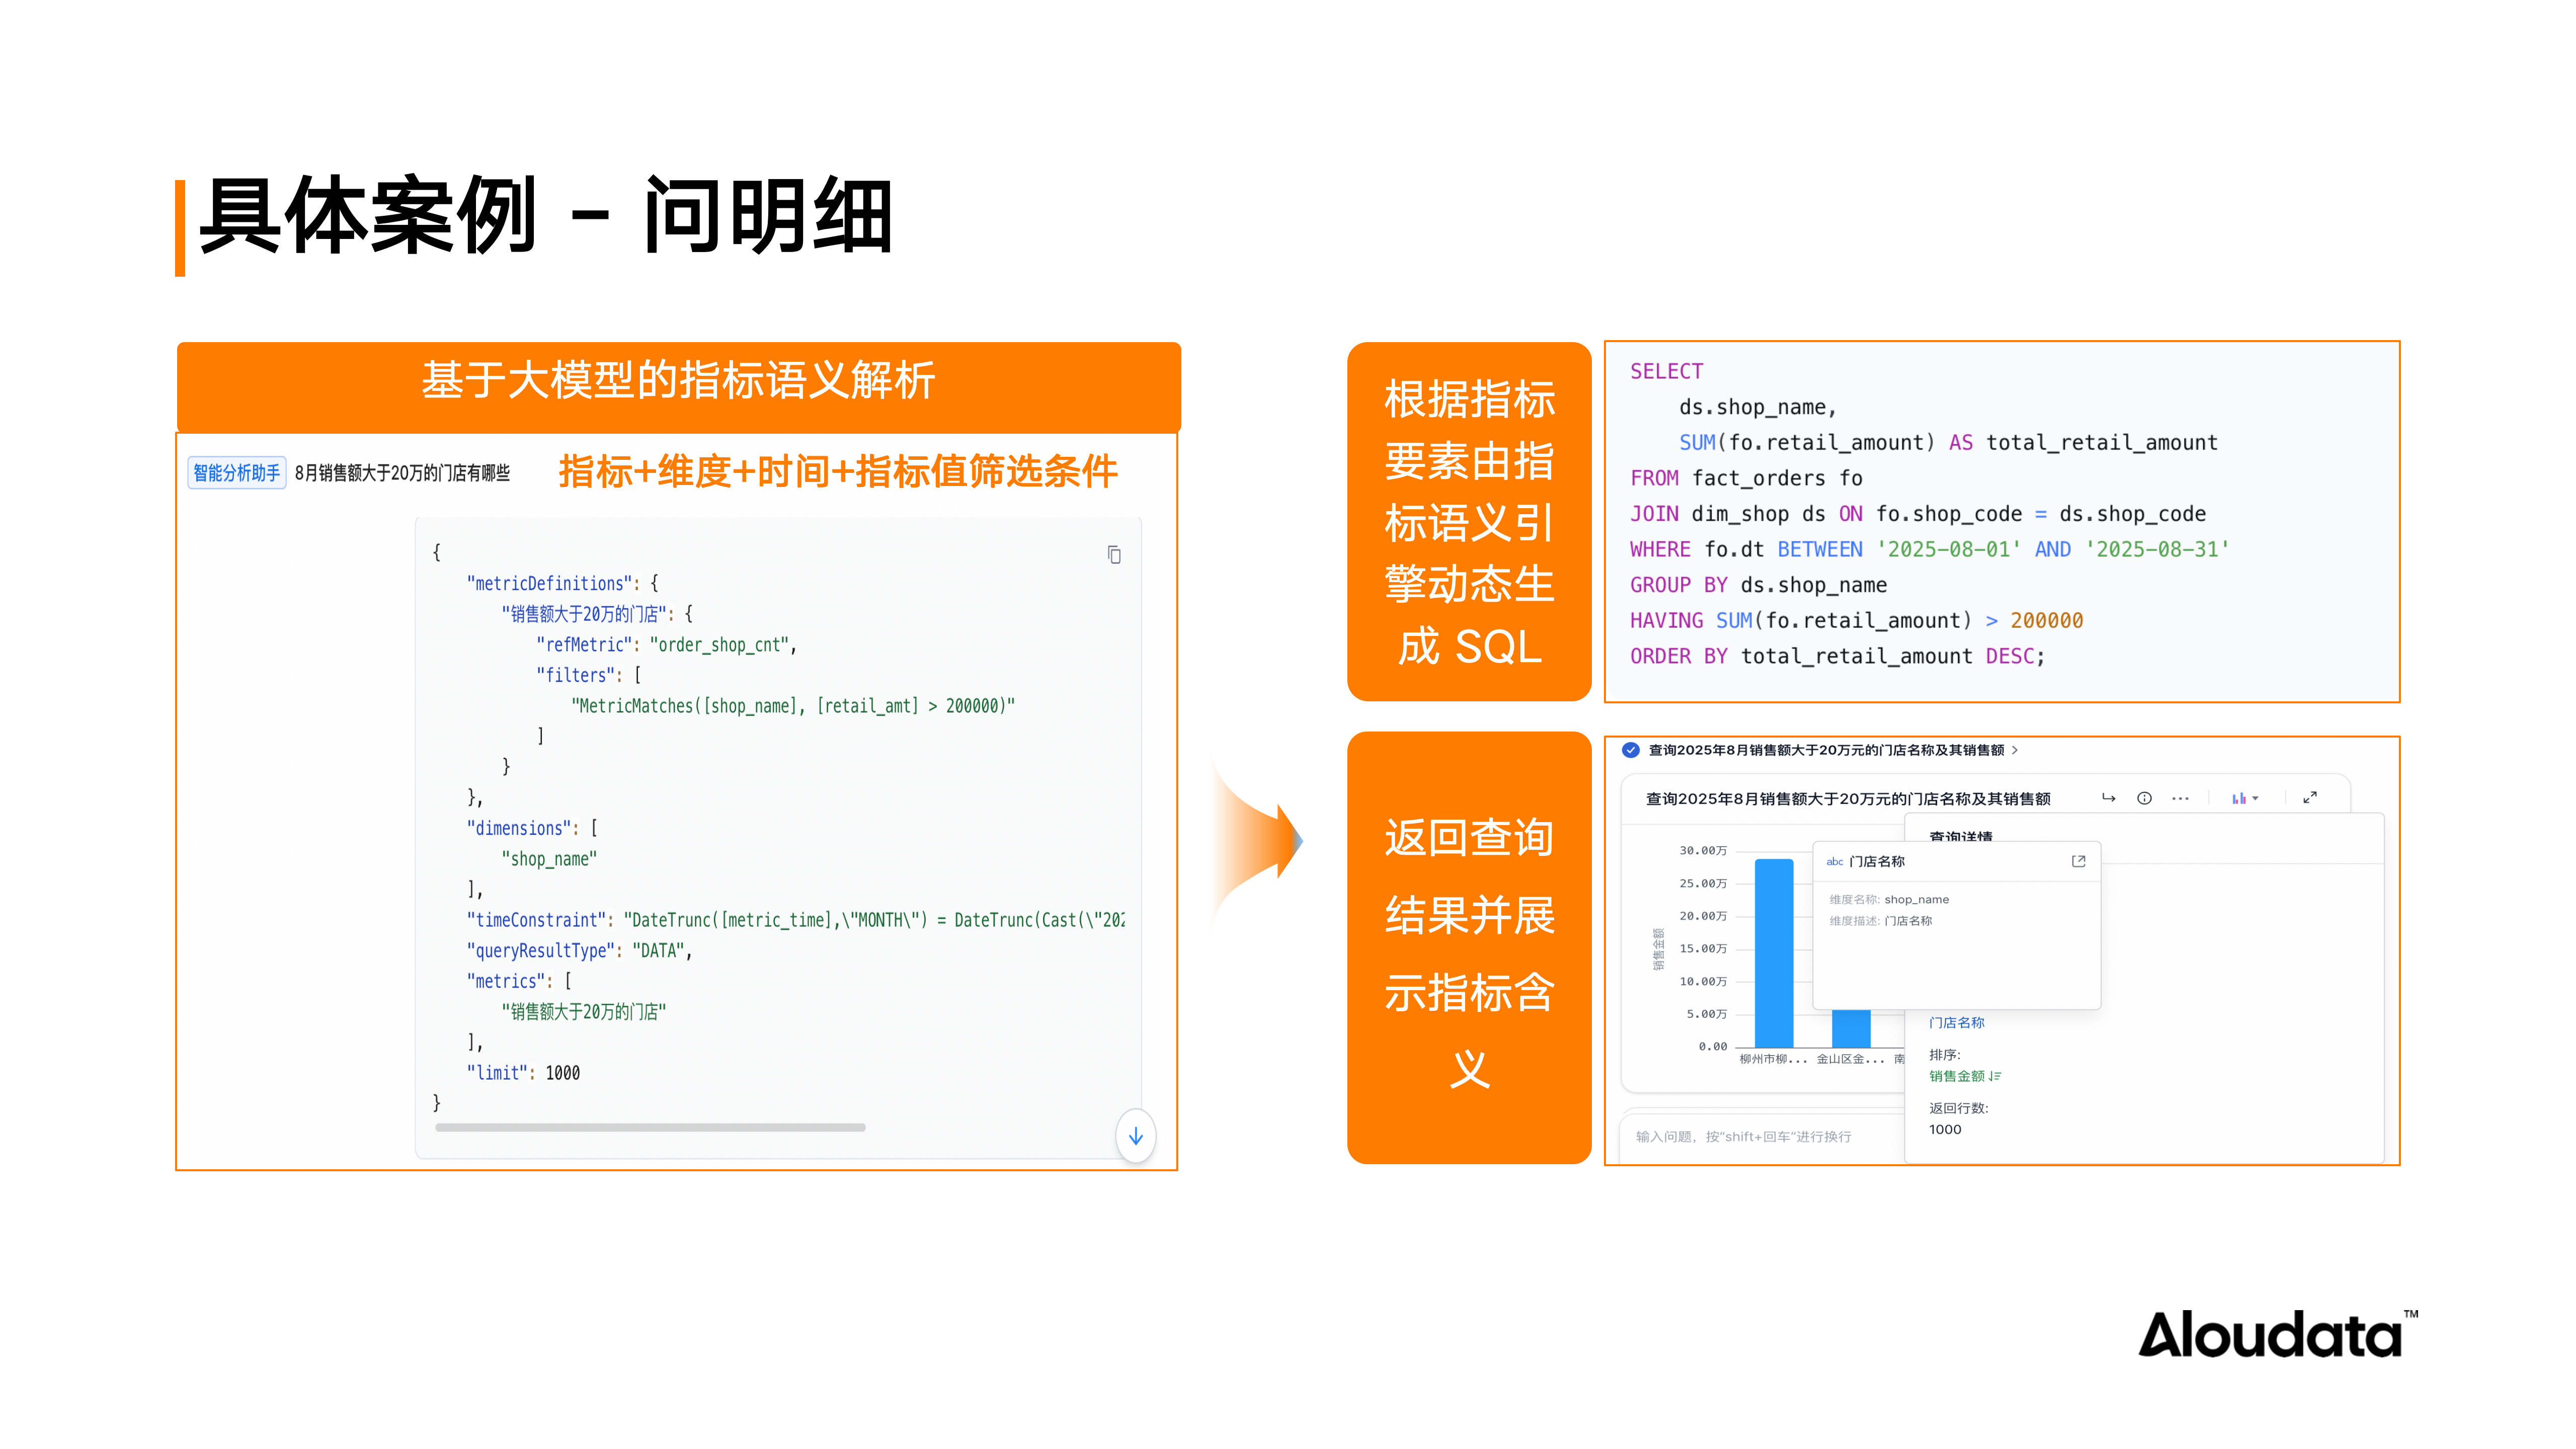Select the 智能分析助手 tag
The width and height of the screenshot is (2576, 1449).
237,473
